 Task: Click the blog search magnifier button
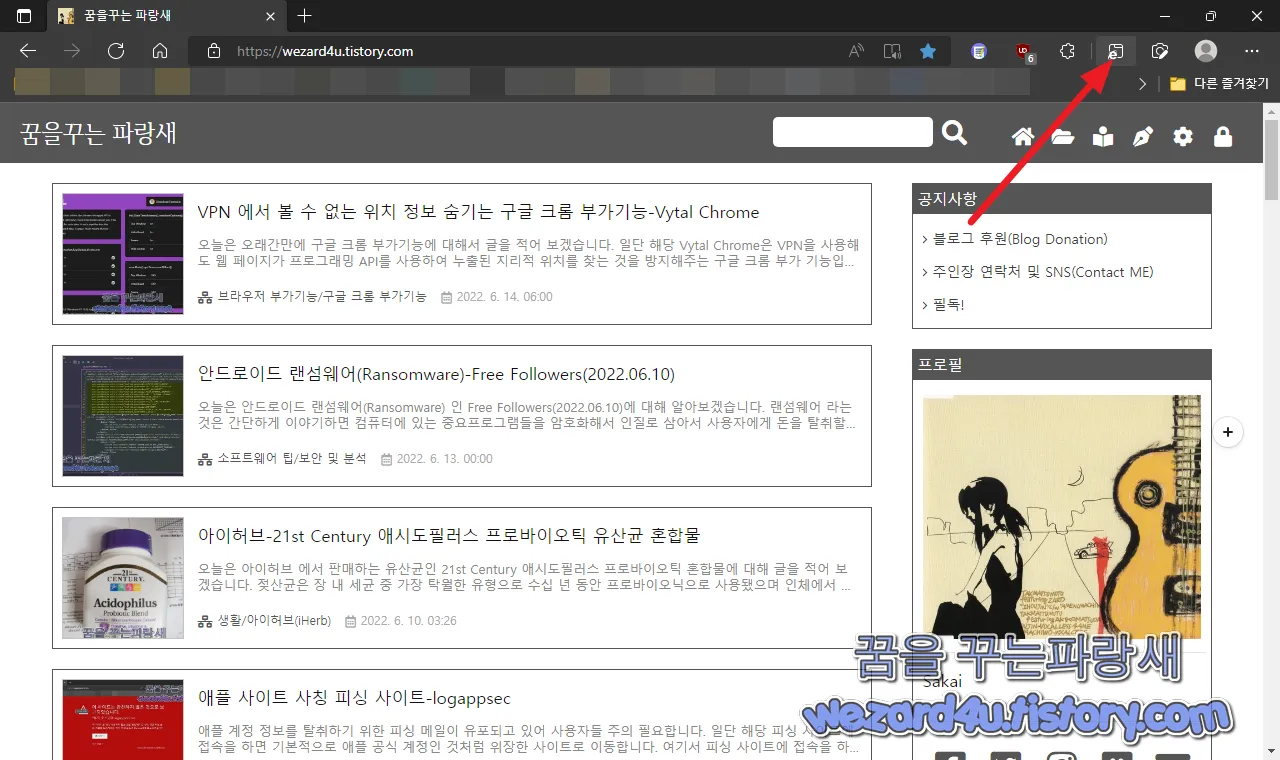tap(953, 132)
